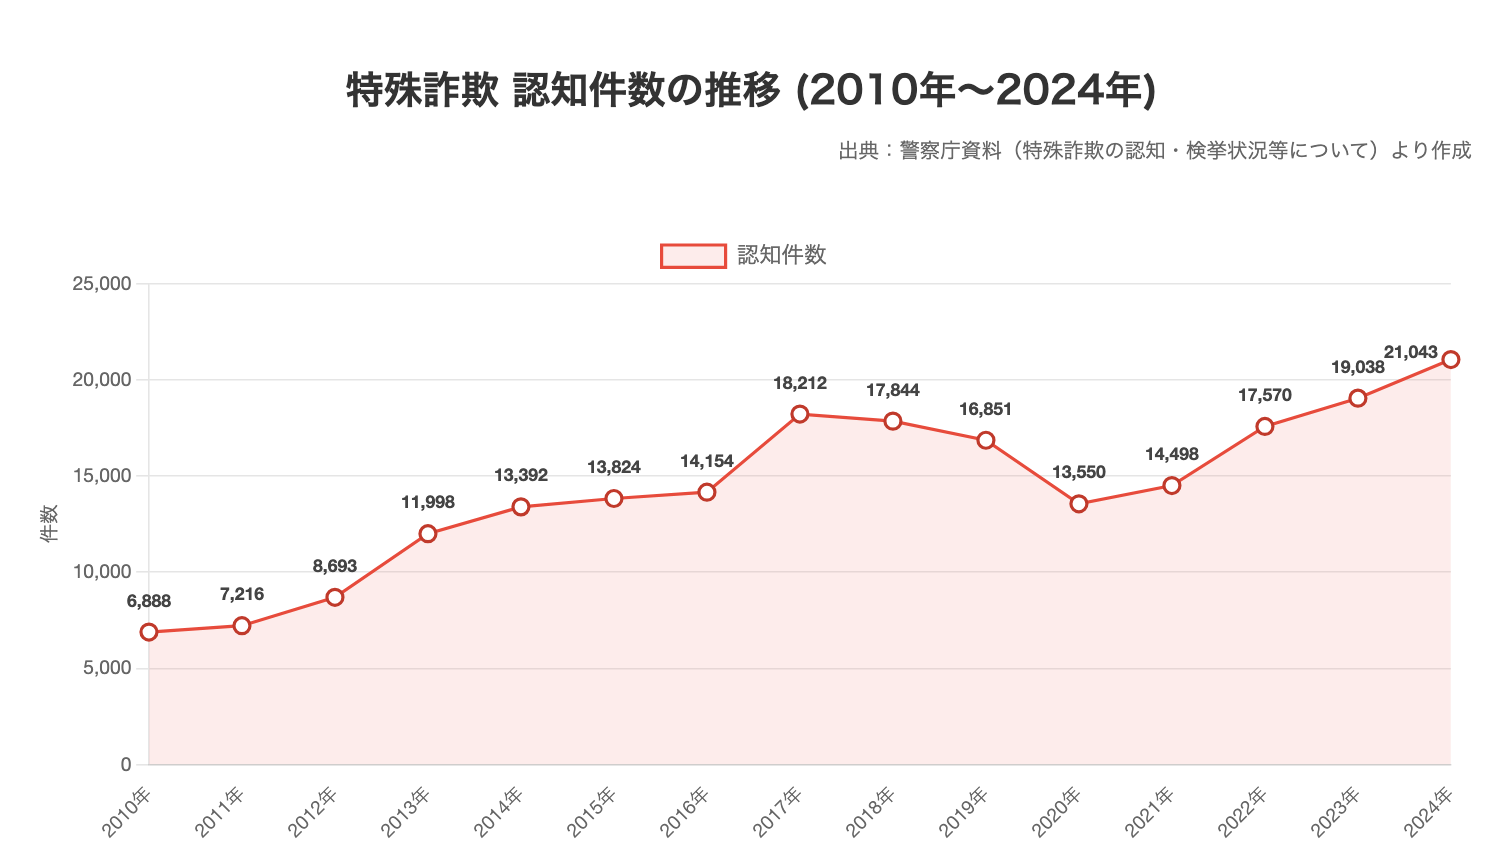Select the 18,212 value label

pos(800,382)
